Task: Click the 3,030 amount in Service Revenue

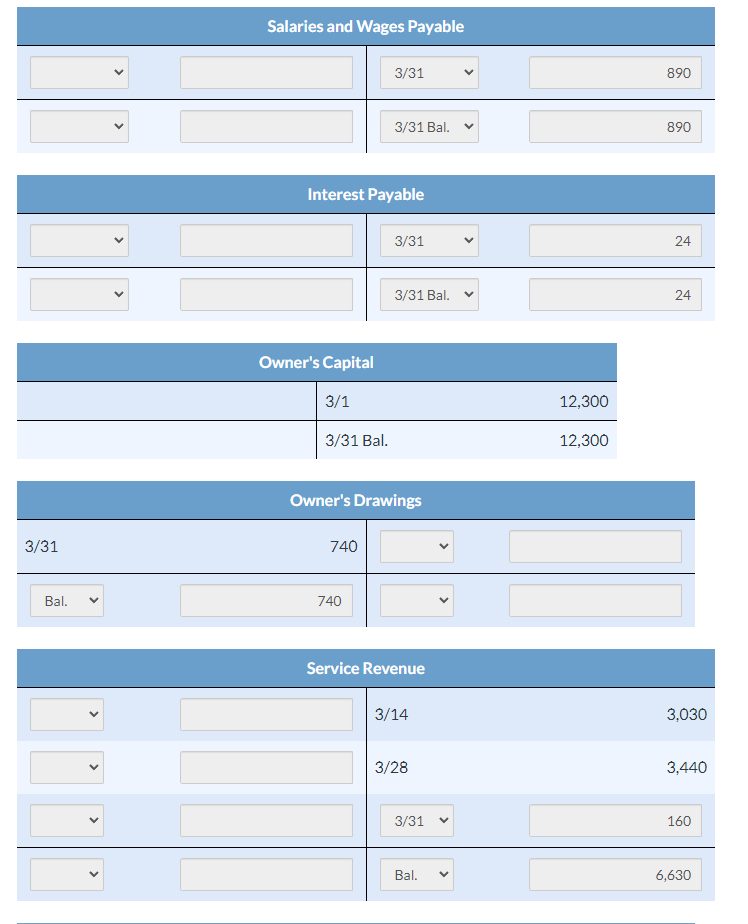Action: point(687,714)
